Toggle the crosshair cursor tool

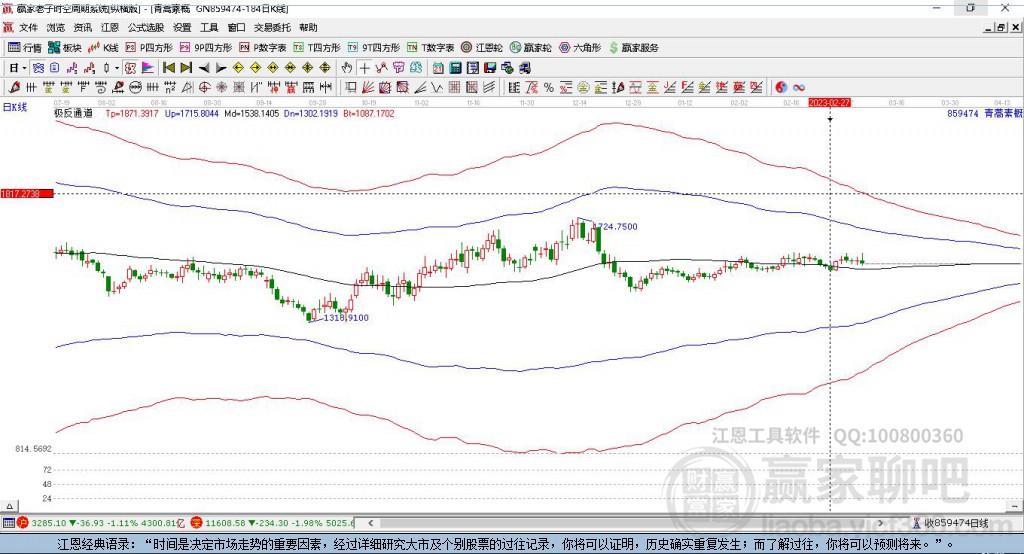365,67
